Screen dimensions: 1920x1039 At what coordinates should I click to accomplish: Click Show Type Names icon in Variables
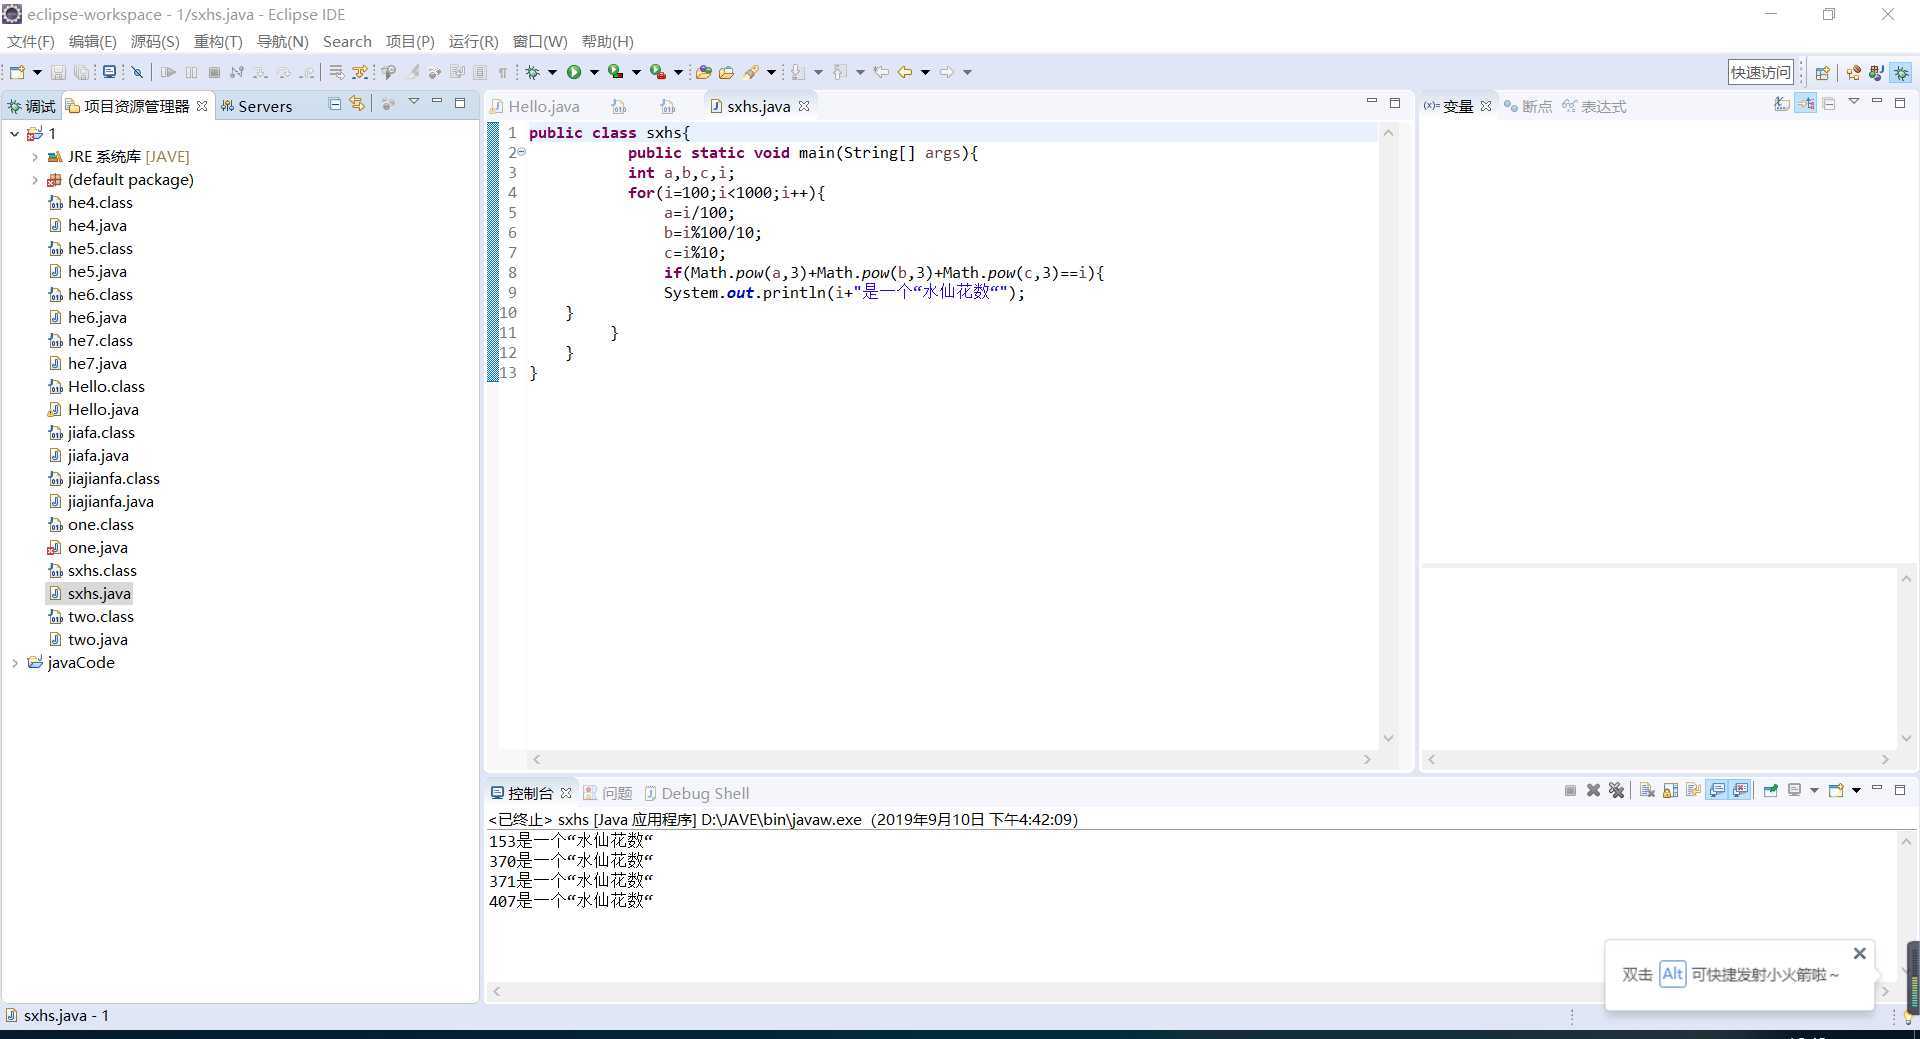tap(1782, 103)
